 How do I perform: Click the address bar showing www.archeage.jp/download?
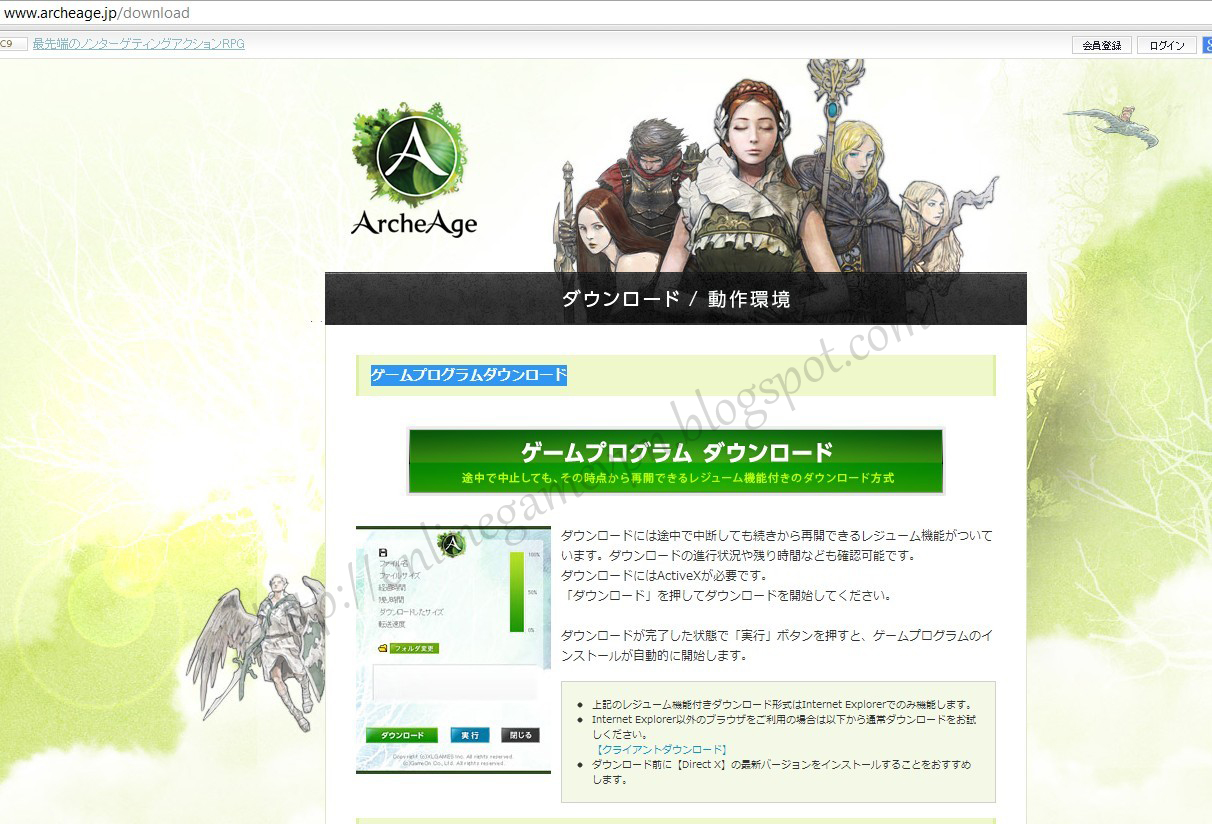(x=606, y=13)
